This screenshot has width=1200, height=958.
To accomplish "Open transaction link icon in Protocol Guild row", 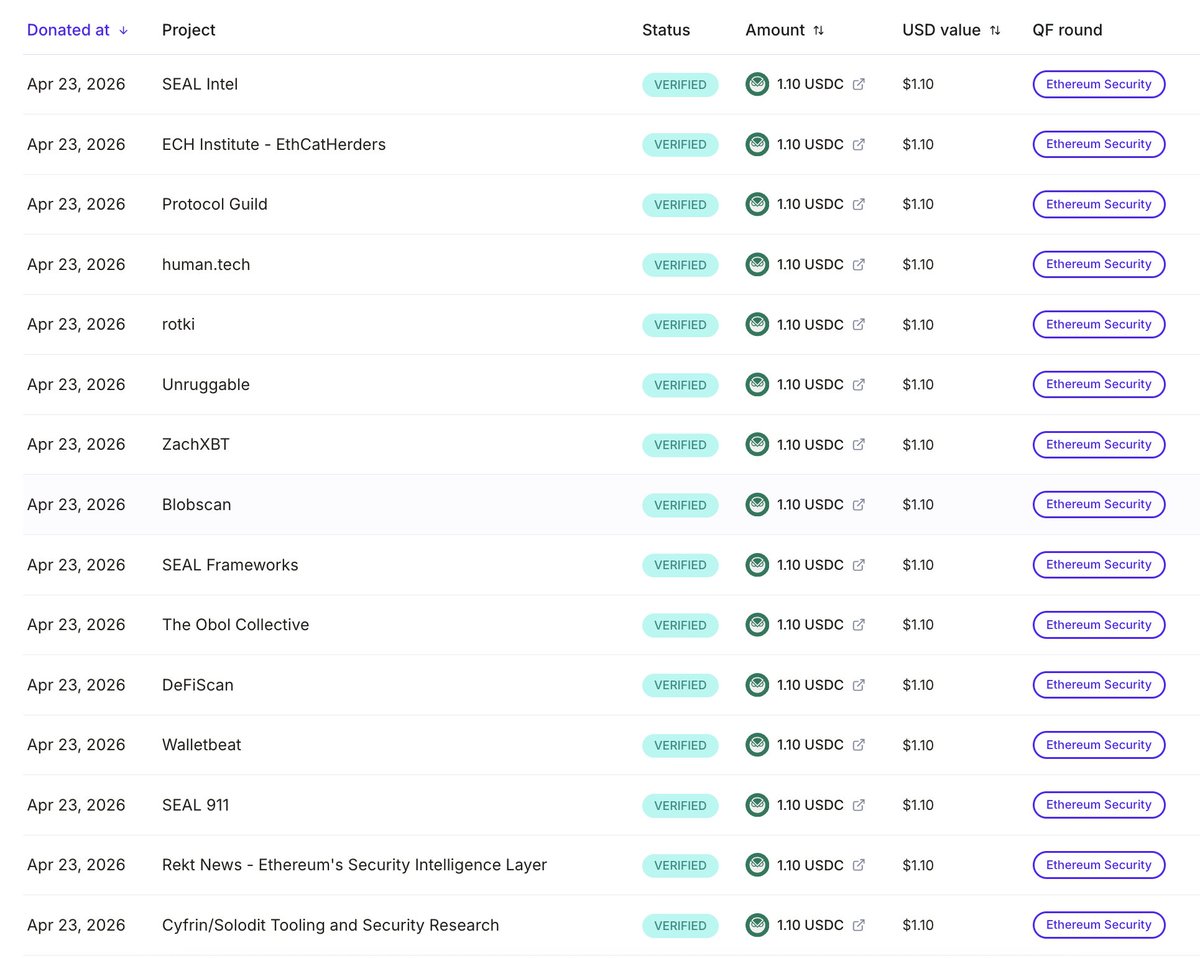I will click(858, 204).
